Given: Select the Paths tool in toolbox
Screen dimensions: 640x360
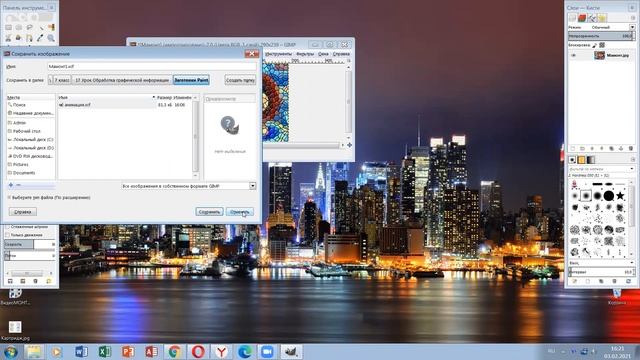Looking at the screenshot, I should coord(29,38).
